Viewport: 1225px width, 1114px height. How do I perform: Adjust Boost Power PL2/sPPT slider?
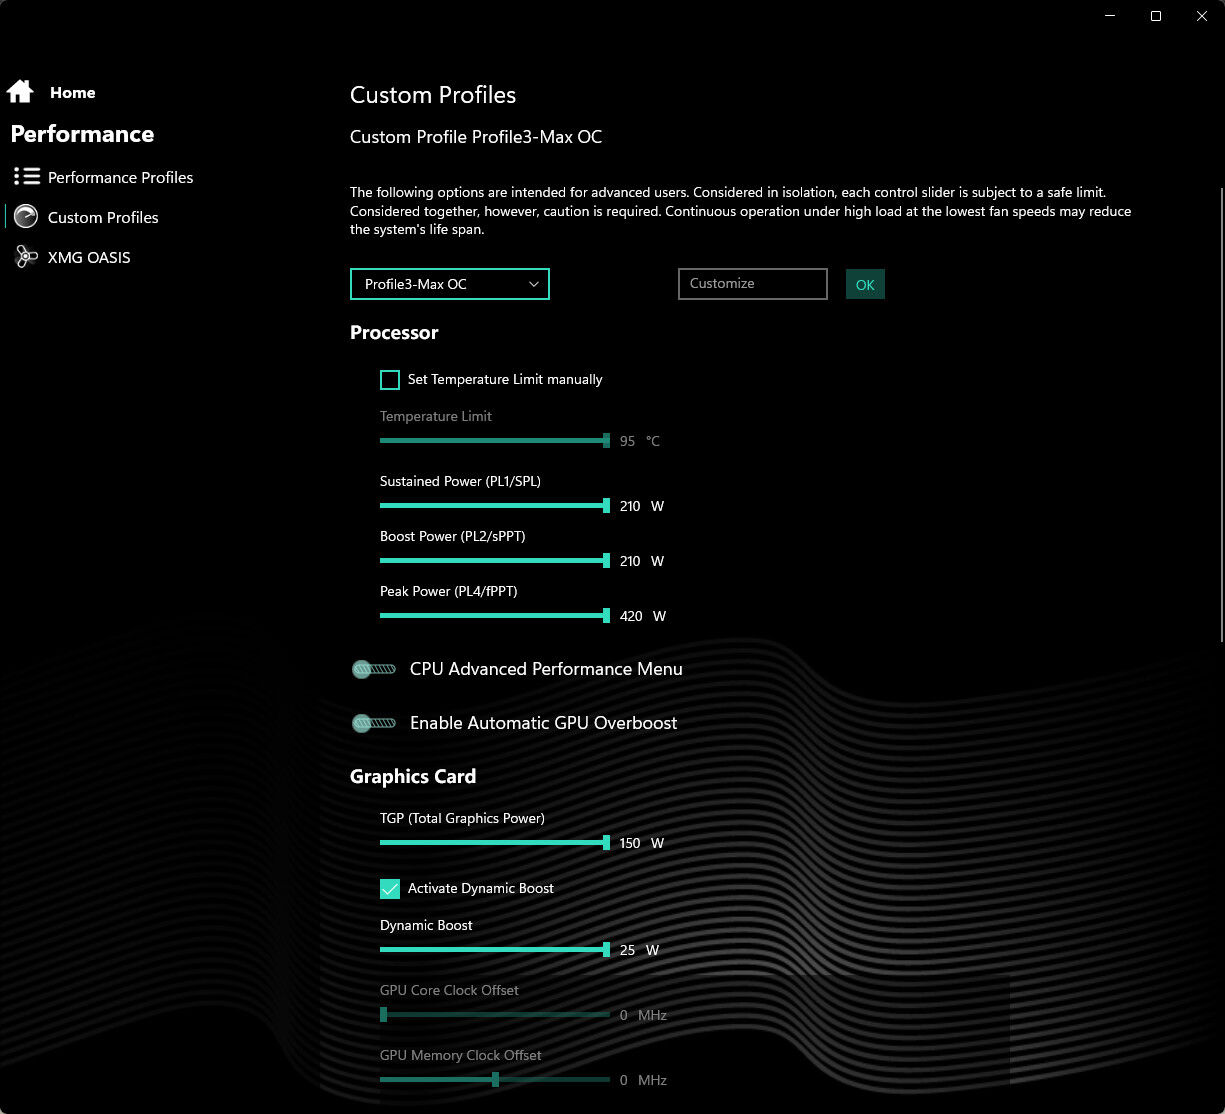[x=495, y=560]
